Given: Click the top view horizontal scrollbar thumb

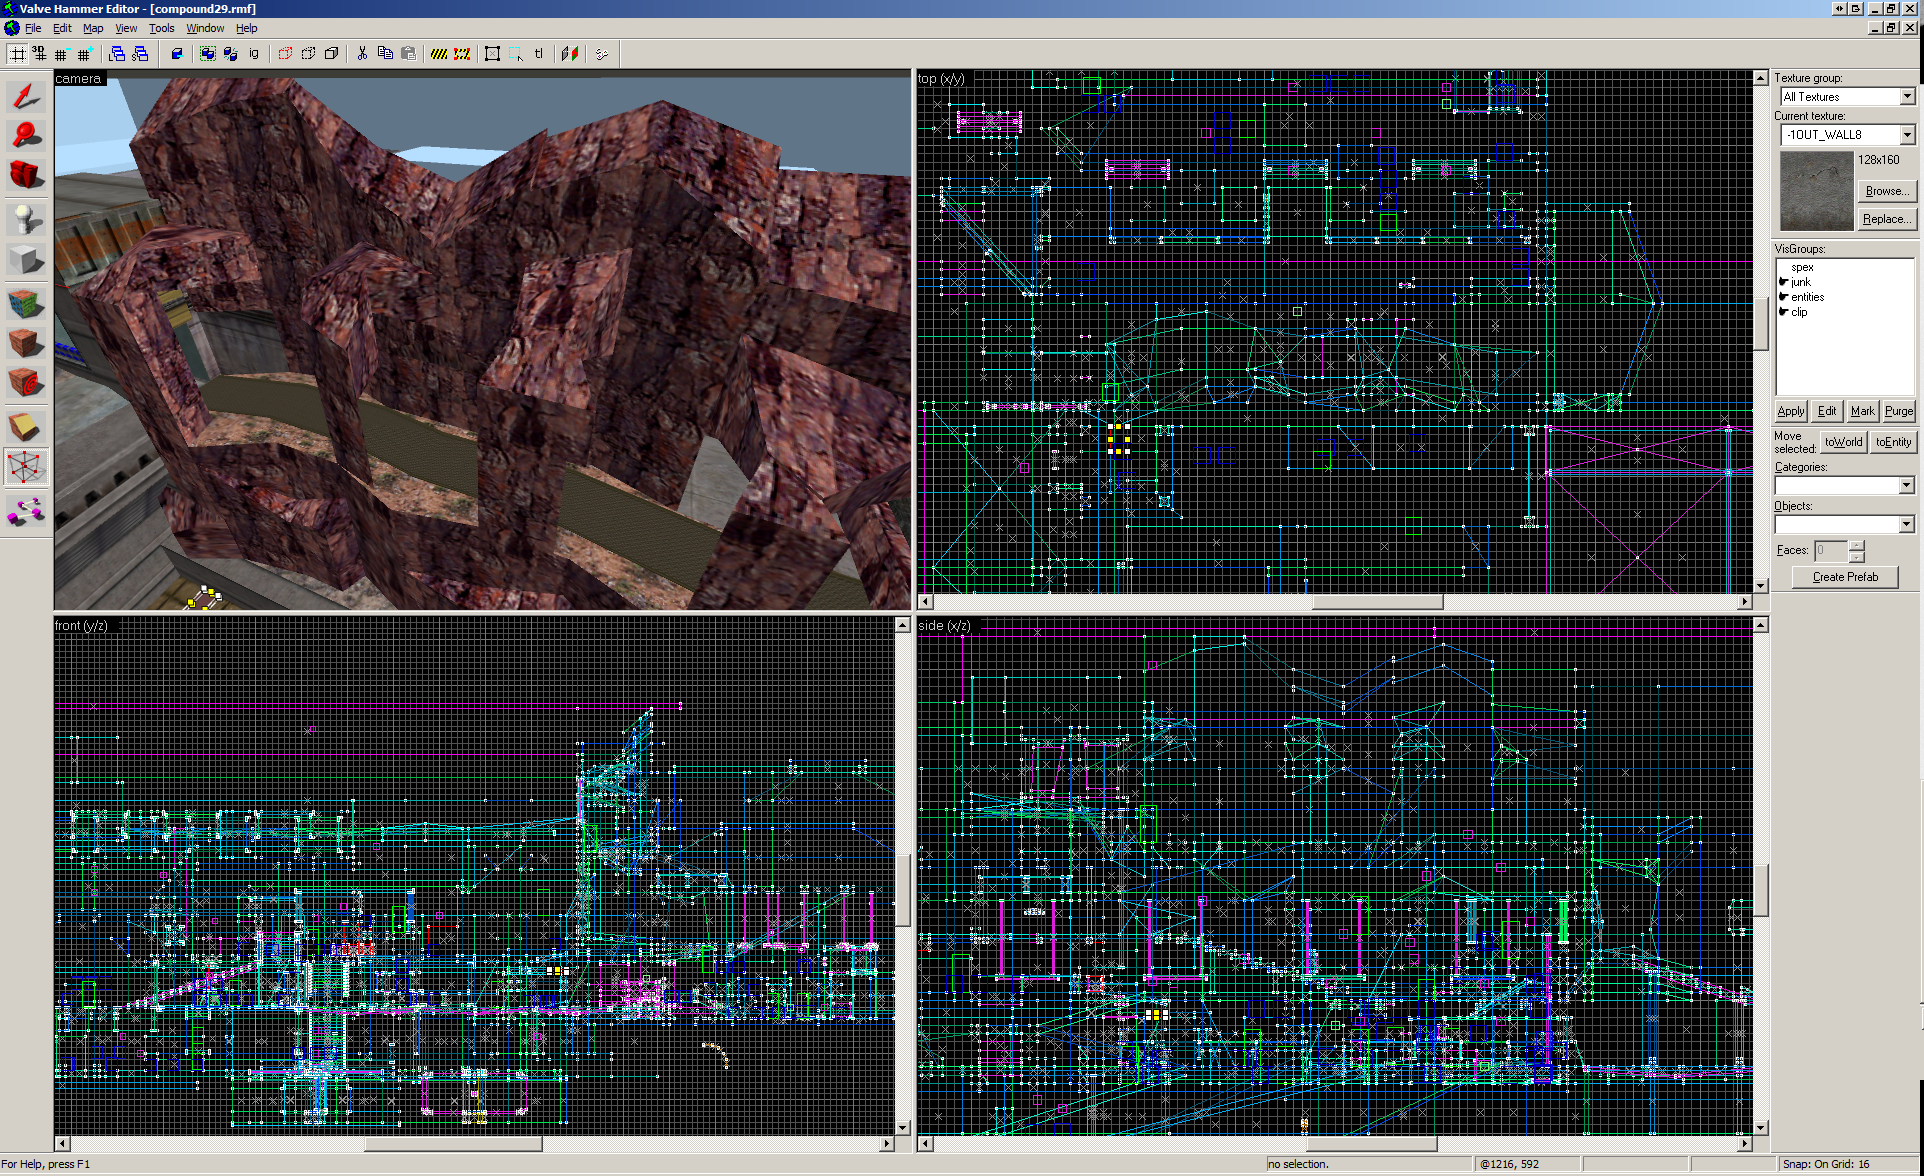Looking at the screenshot, I should click(x=1377, y=602).
